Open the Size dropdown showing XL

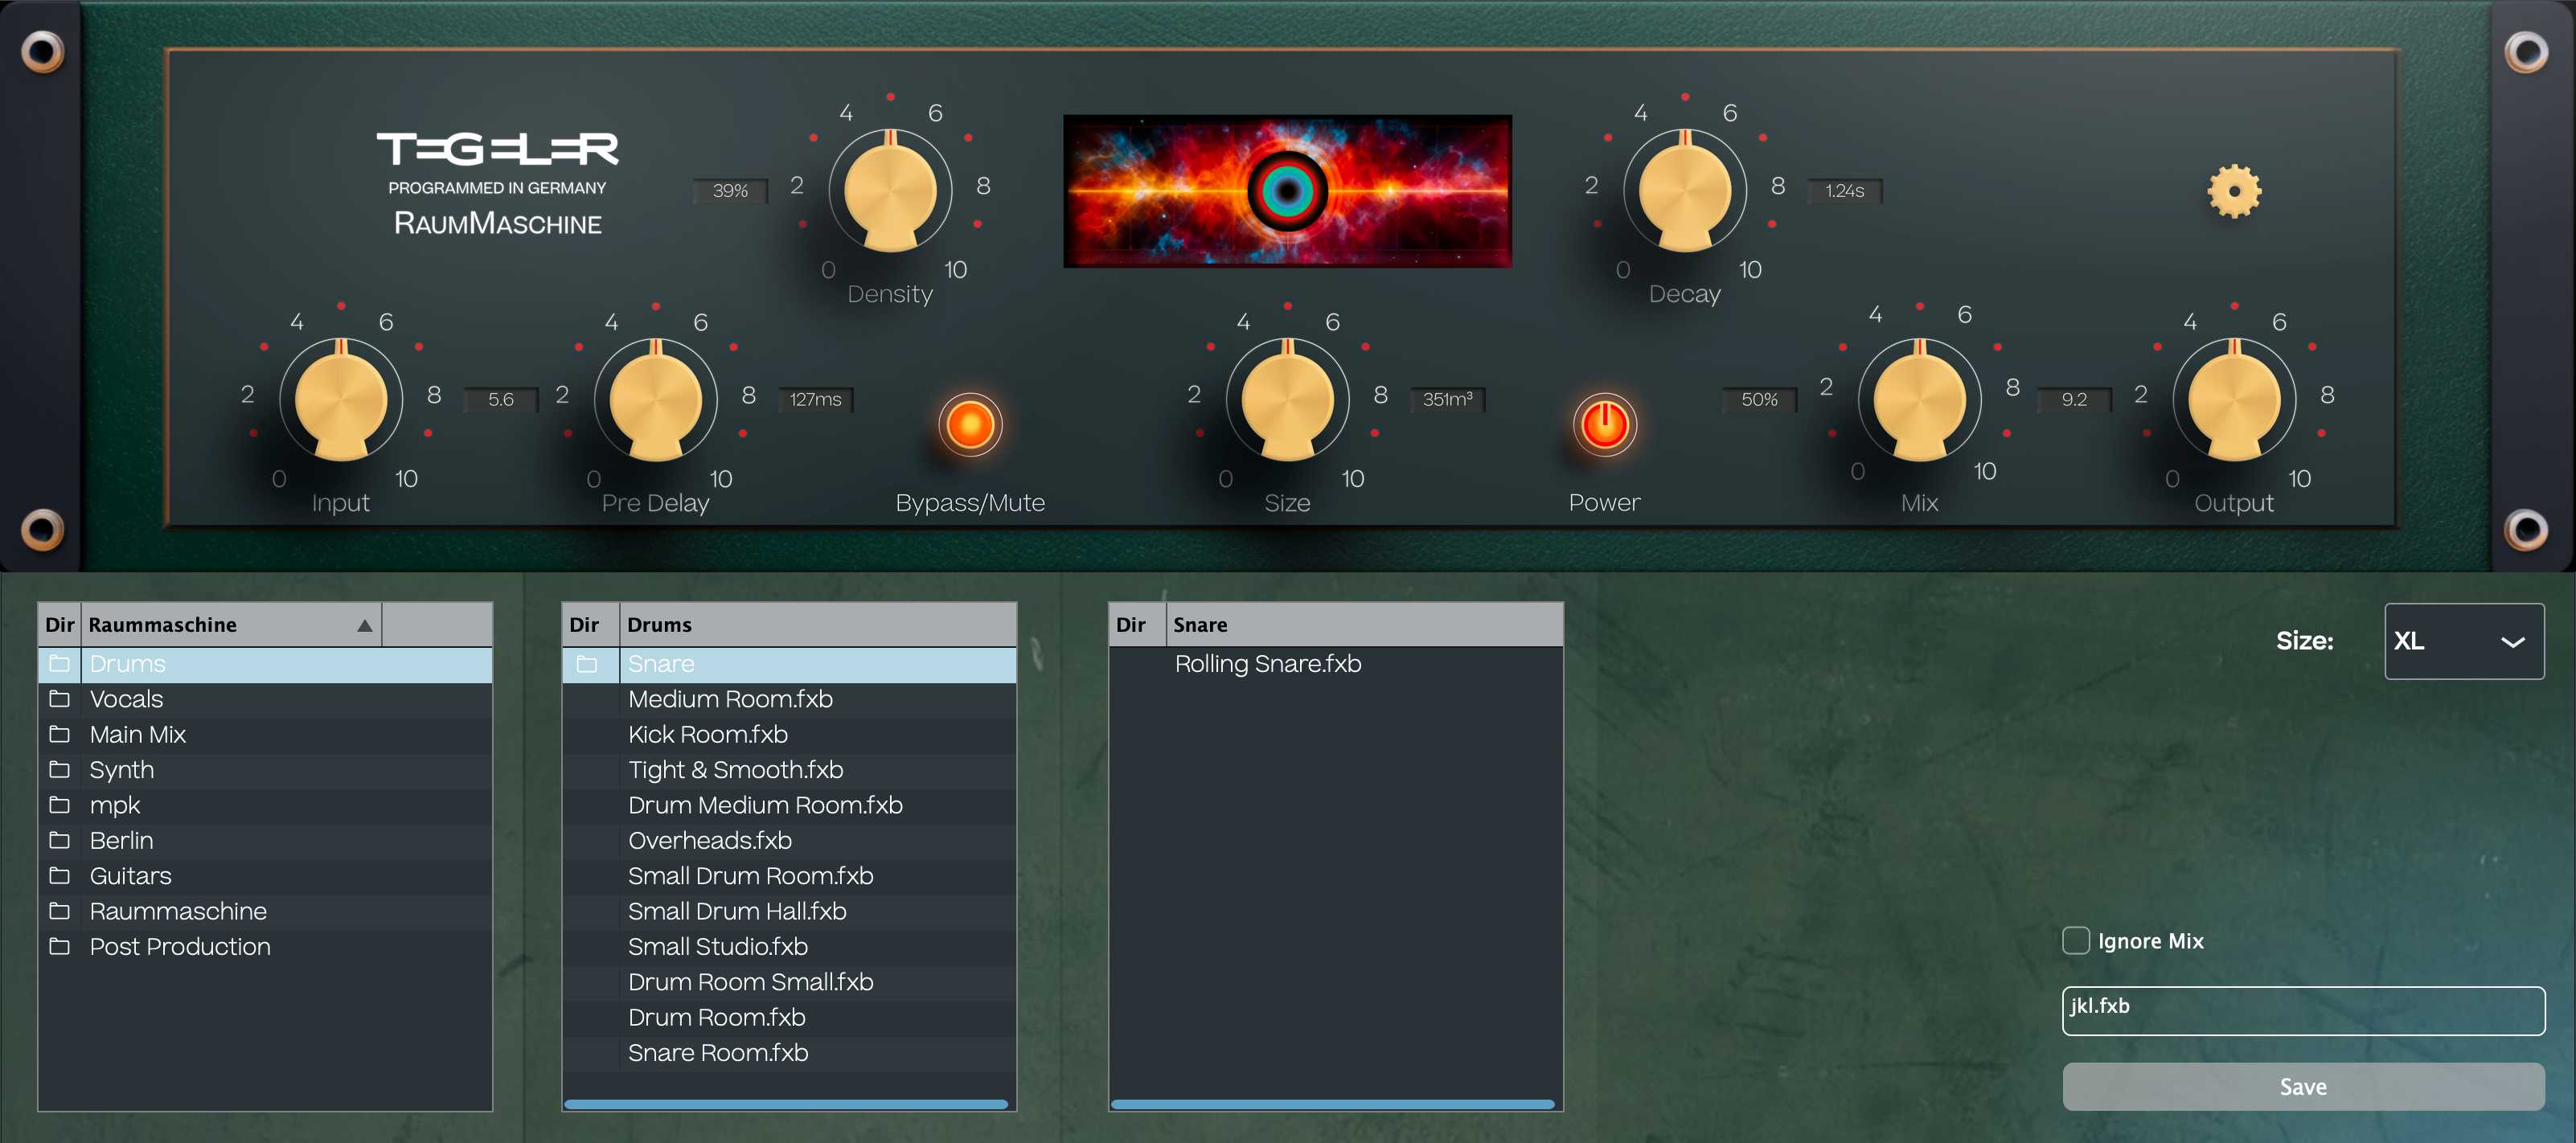(x=2464, y=640)
